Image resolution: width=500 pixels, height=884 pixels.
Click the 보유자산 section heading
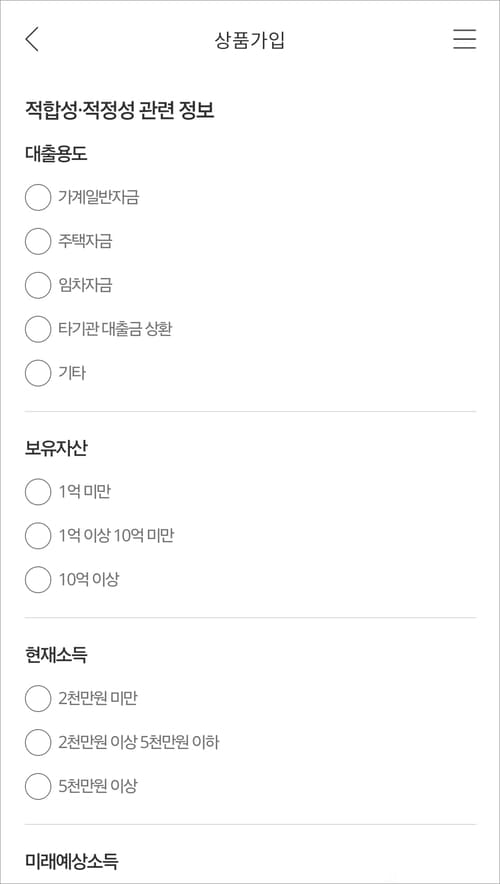click(x=56, y=448)
